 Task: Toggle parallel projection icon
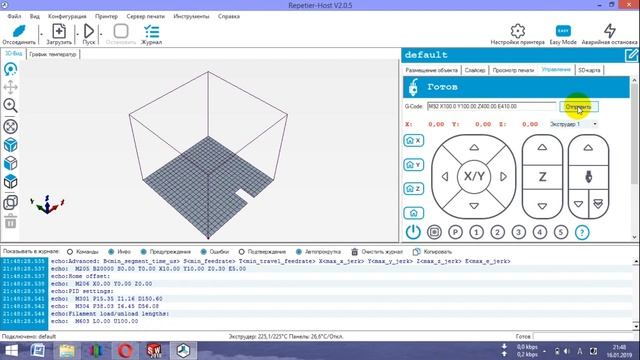pyautogui.click(x=11, y=202)
